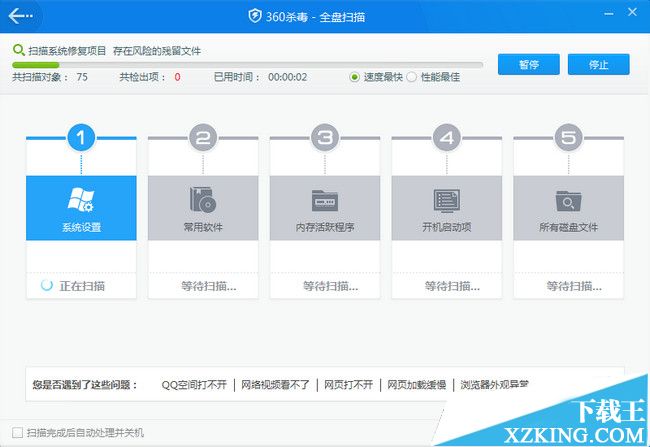Click the 常用软件 disc box icon
Viewport: 650px width, 447px height.
pos(202,198)
